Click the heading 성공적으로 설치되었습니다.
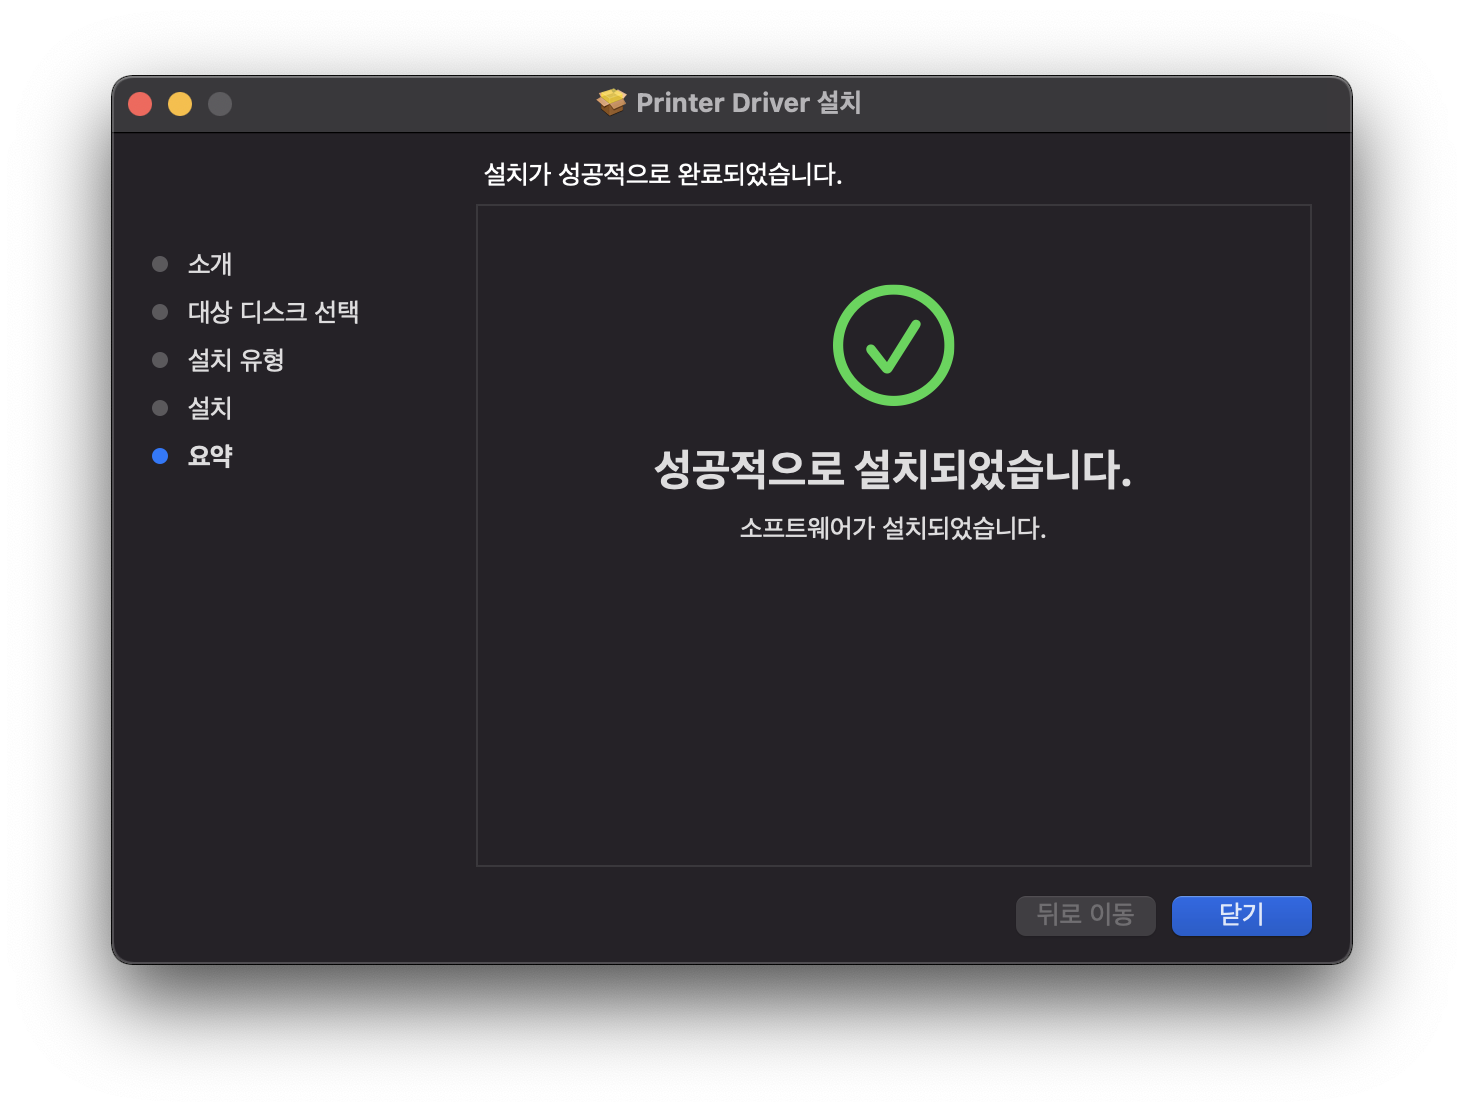 pyautogui.click(x=893, y=469)
